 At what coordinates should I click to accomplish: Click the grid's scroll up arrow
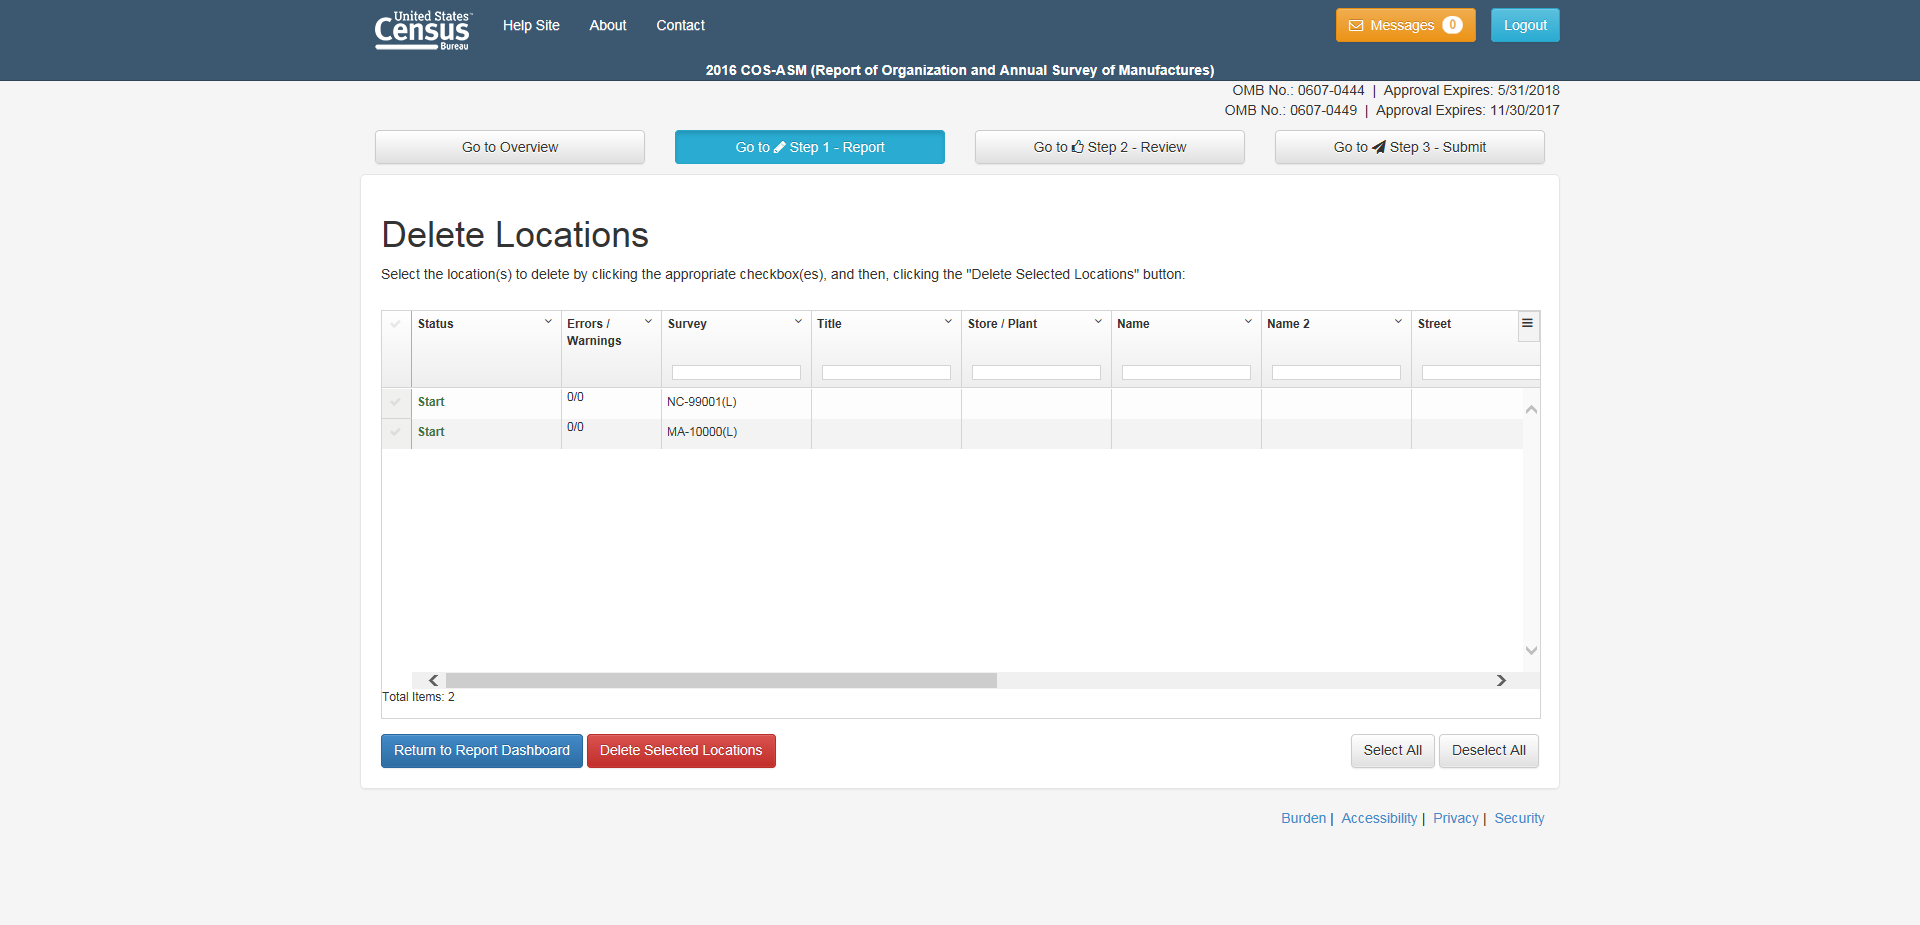(x=1531, y=410)
